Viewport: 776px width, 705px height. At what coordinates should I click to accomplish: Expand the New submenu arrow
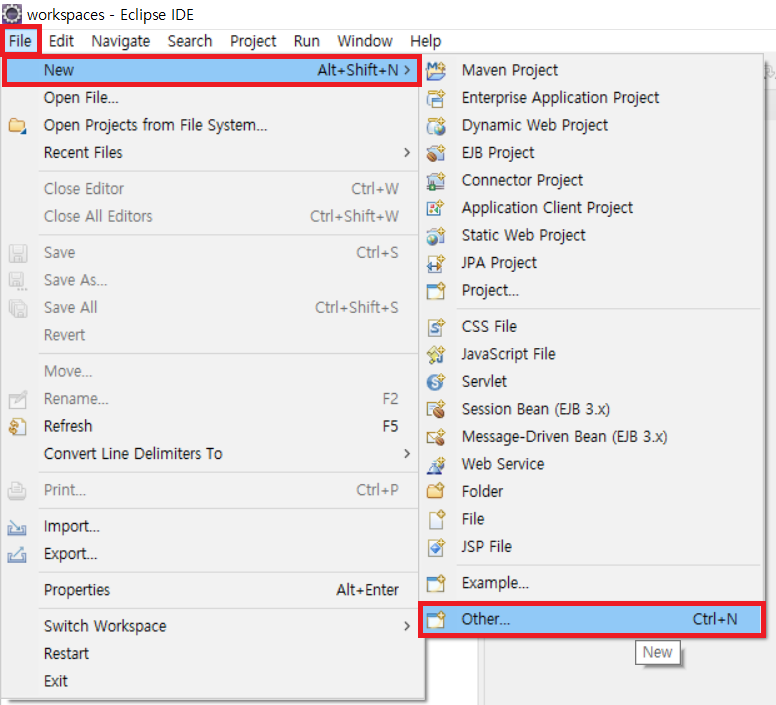point(407,70)
